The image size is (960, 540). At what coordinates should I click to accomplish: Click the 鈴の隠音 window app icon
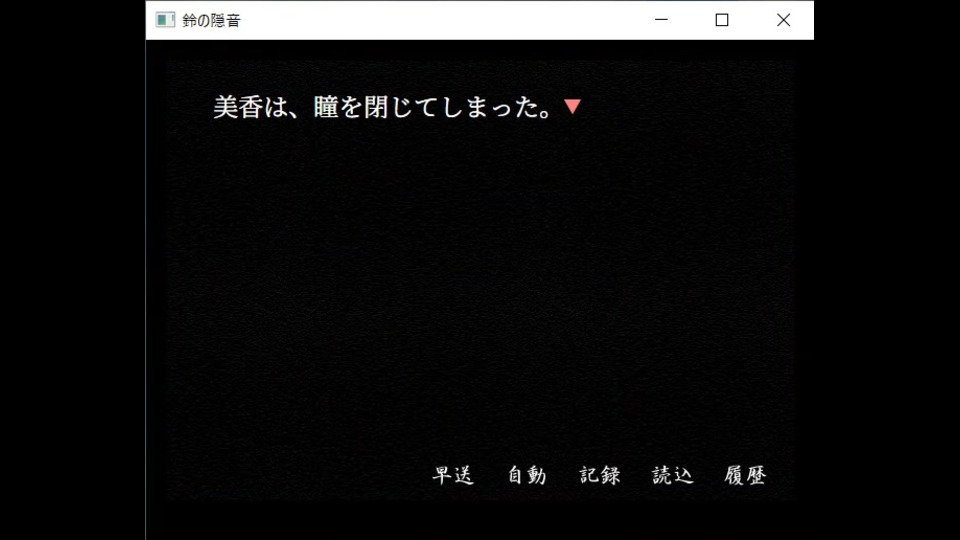[165, 20]
